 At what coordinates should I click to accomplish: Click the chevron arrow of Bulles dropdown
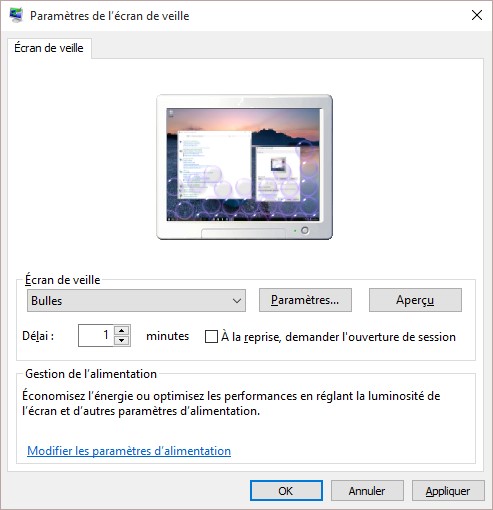tap(237, 301)
